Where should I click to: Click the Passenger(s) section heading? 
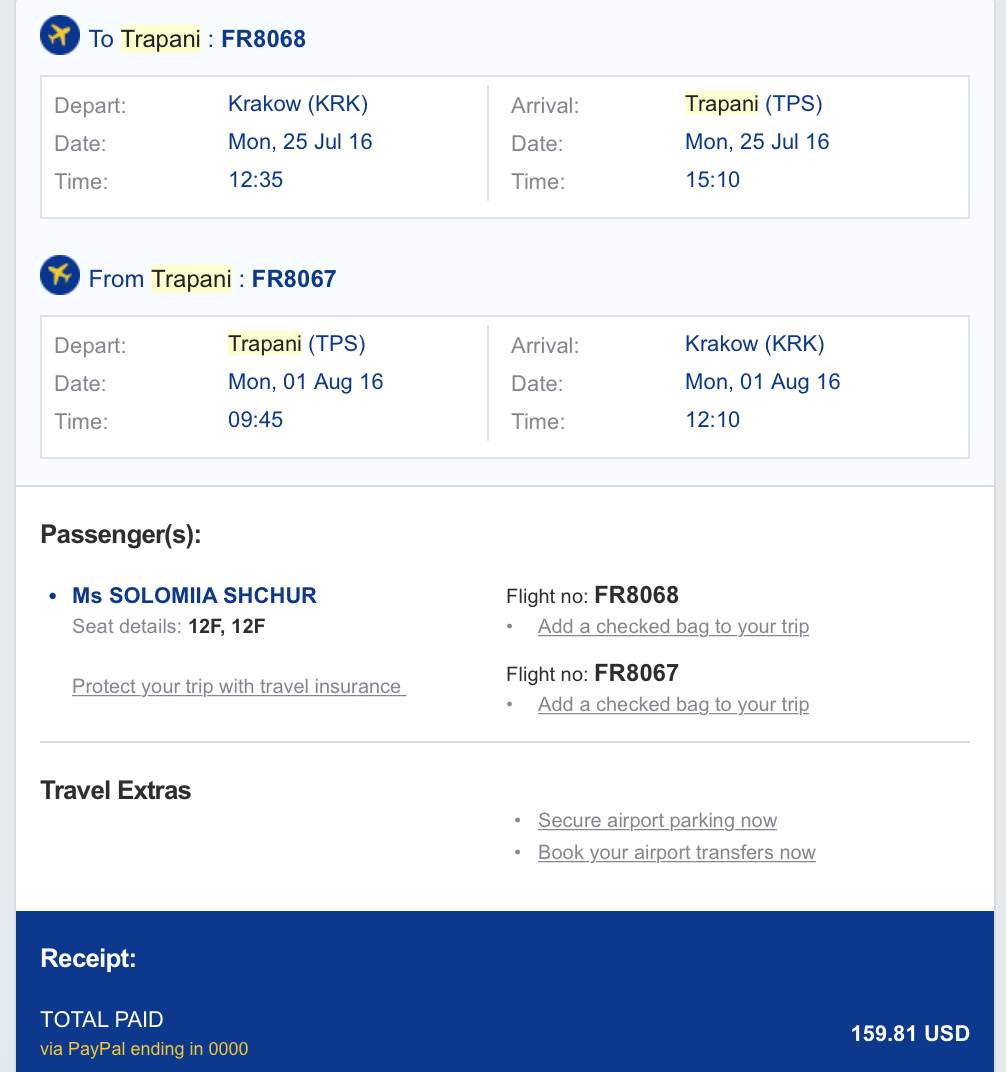coord(120,535)
